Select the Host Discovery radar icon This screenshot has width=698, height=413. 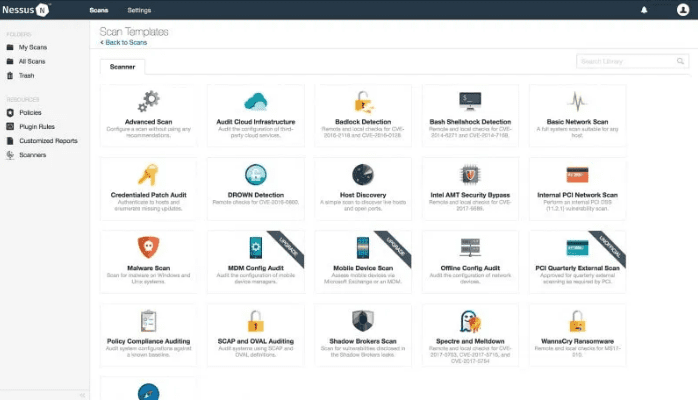tap(363, 174)
